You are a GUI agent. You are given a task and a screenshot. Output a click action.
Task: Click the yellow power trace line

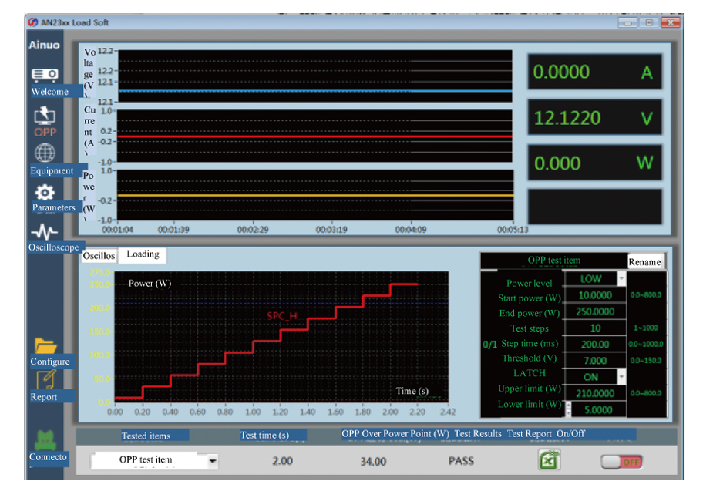pos(315,196)
